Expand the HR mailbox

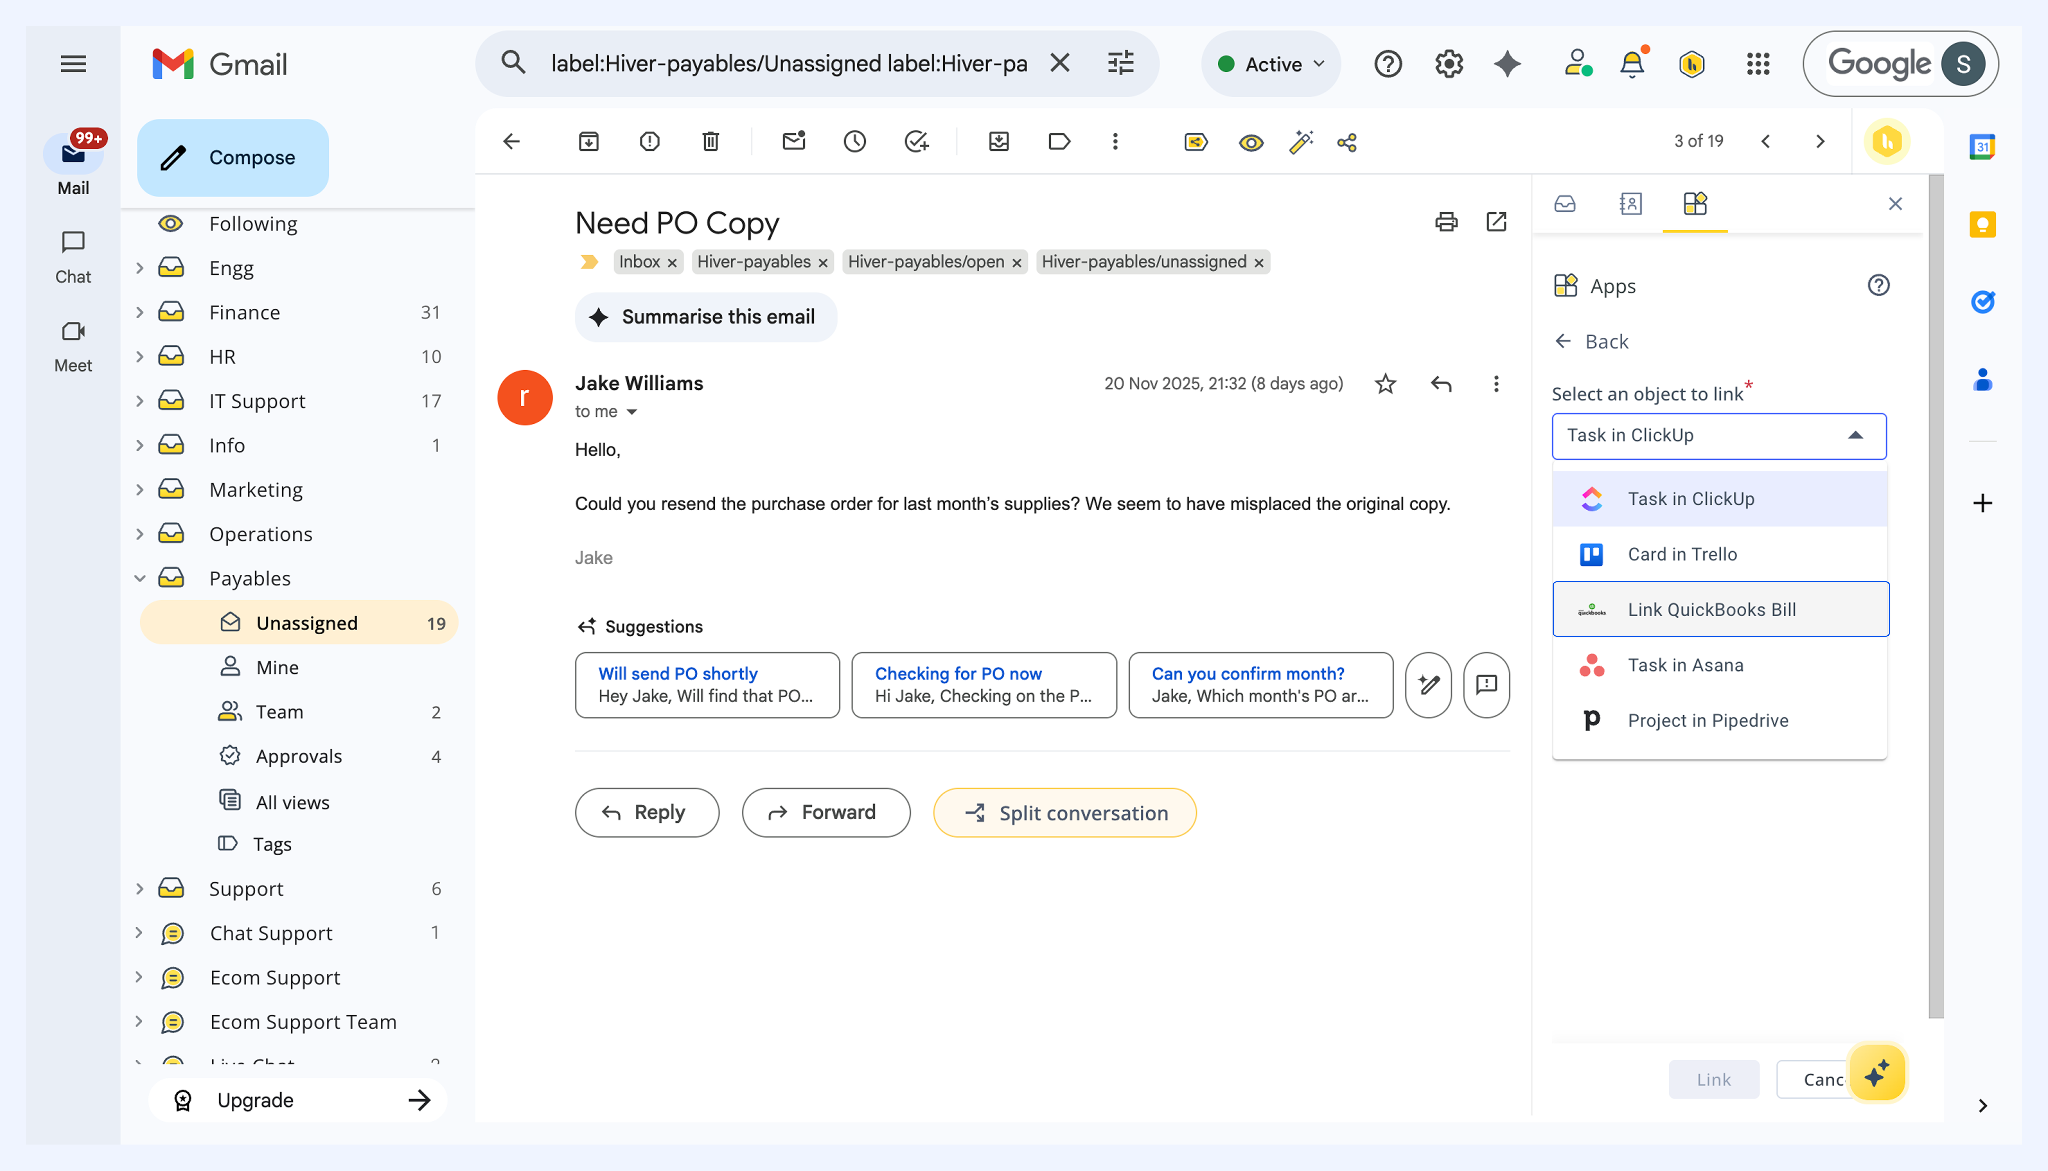point(140,357)
